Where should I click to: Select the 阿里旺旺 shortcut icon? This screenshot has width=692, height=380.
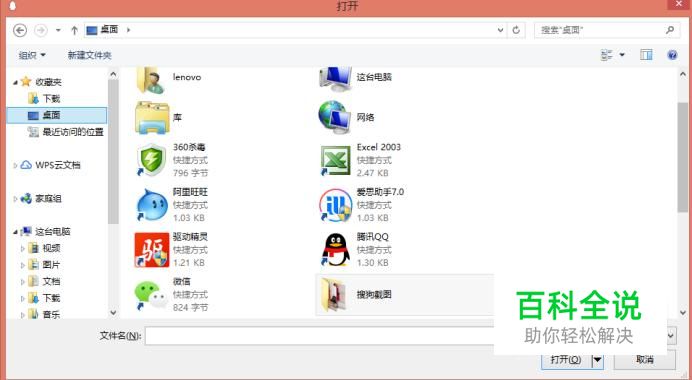pos(152,205)
